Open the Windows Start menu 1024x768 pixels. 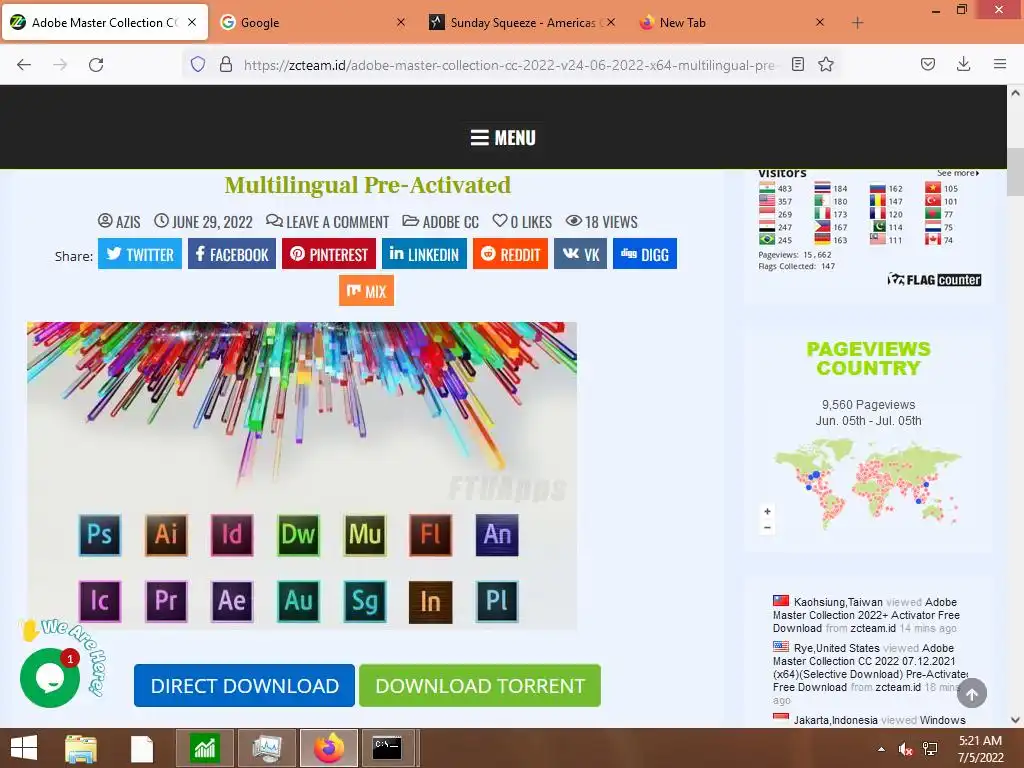coord(24,748)
